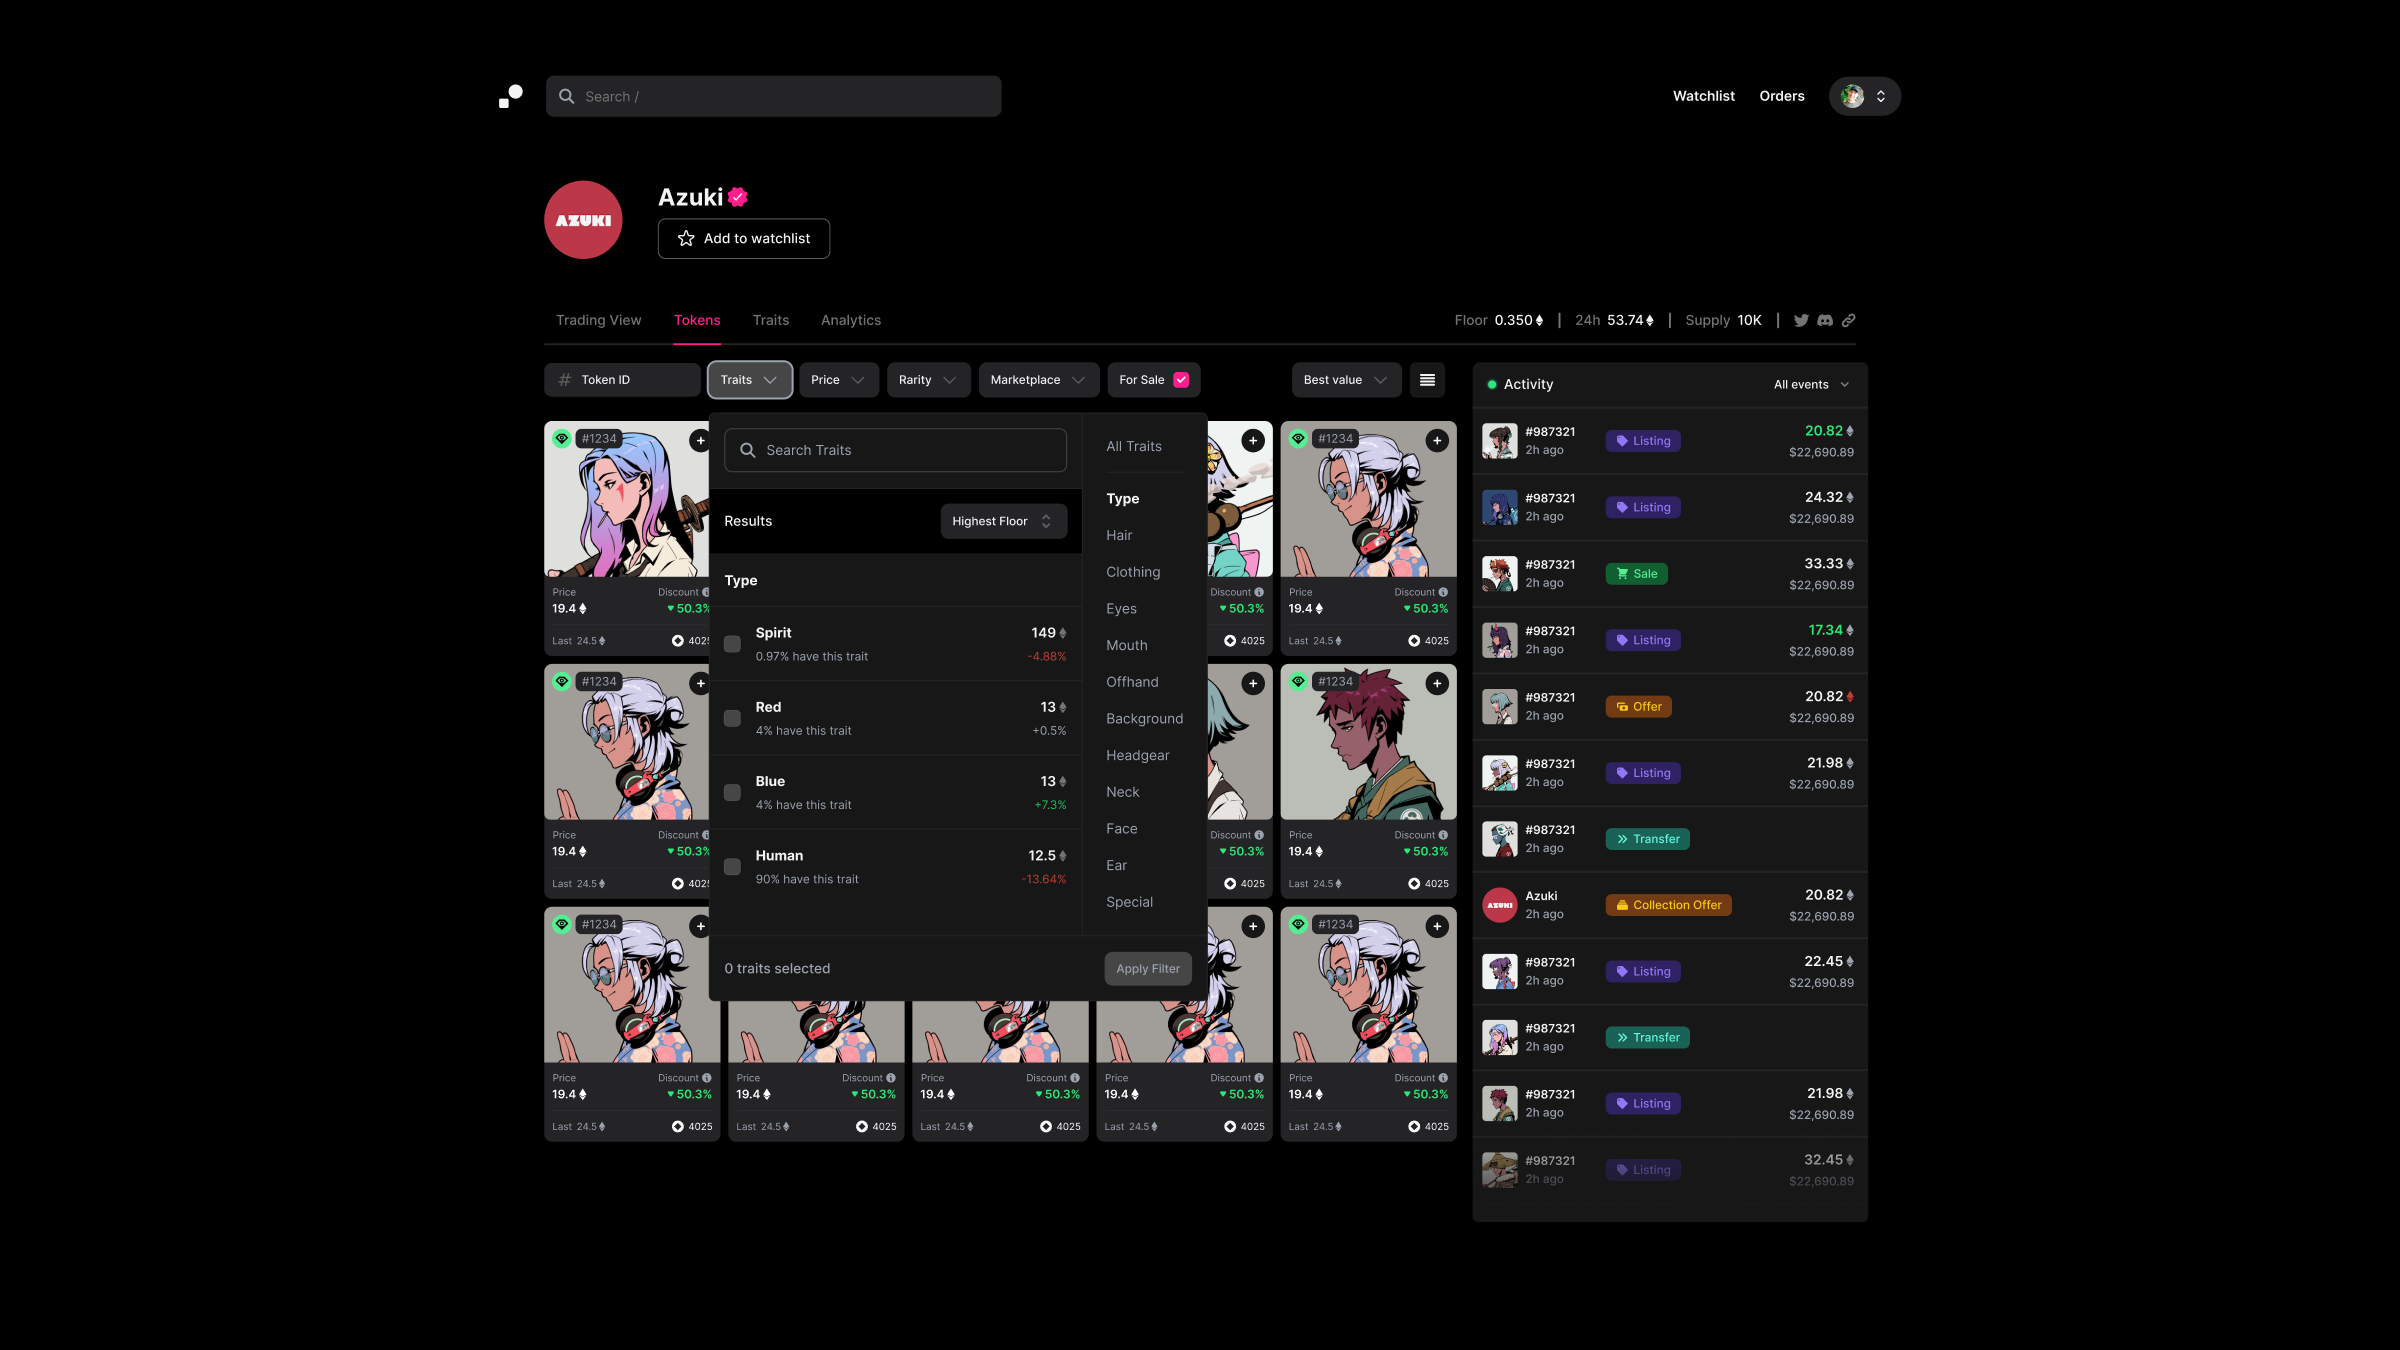Select the Clothing trait category
2400x1350 pixels.
1133,572
